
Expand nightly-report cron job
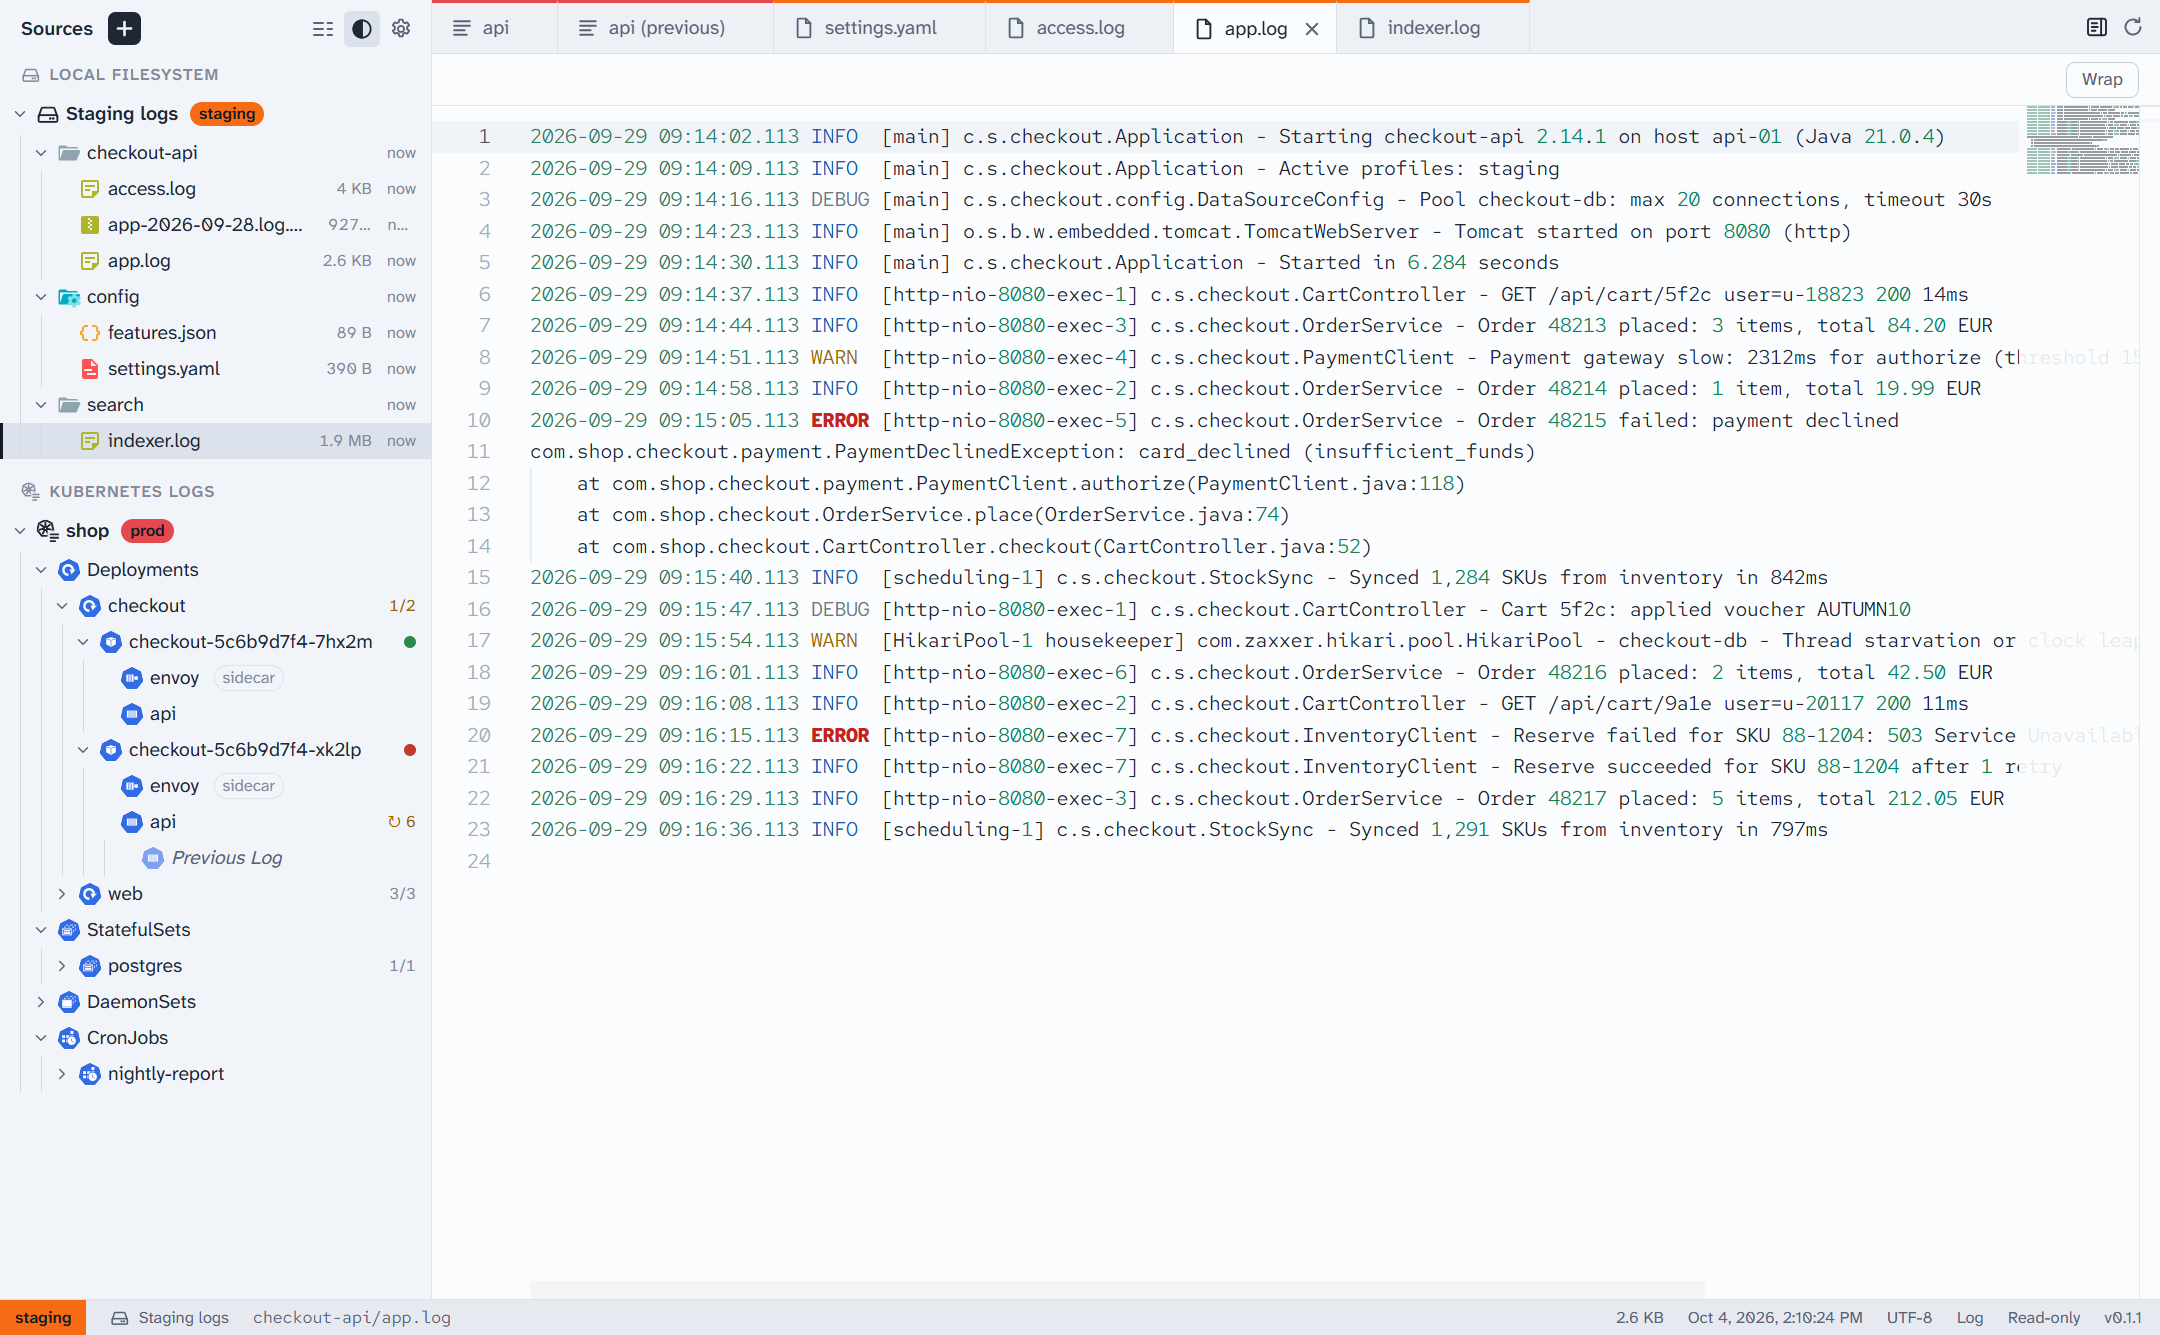tap(62, 1074)
